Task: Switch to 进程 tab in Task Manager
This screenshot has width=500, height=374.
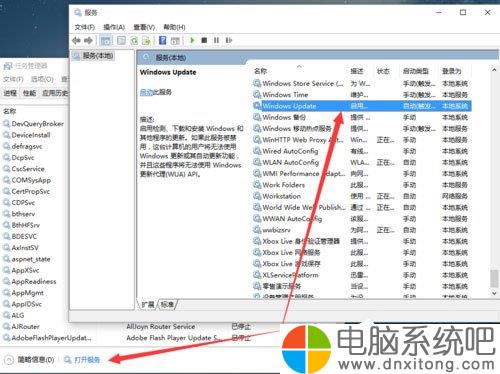Action: pos(10,93)
